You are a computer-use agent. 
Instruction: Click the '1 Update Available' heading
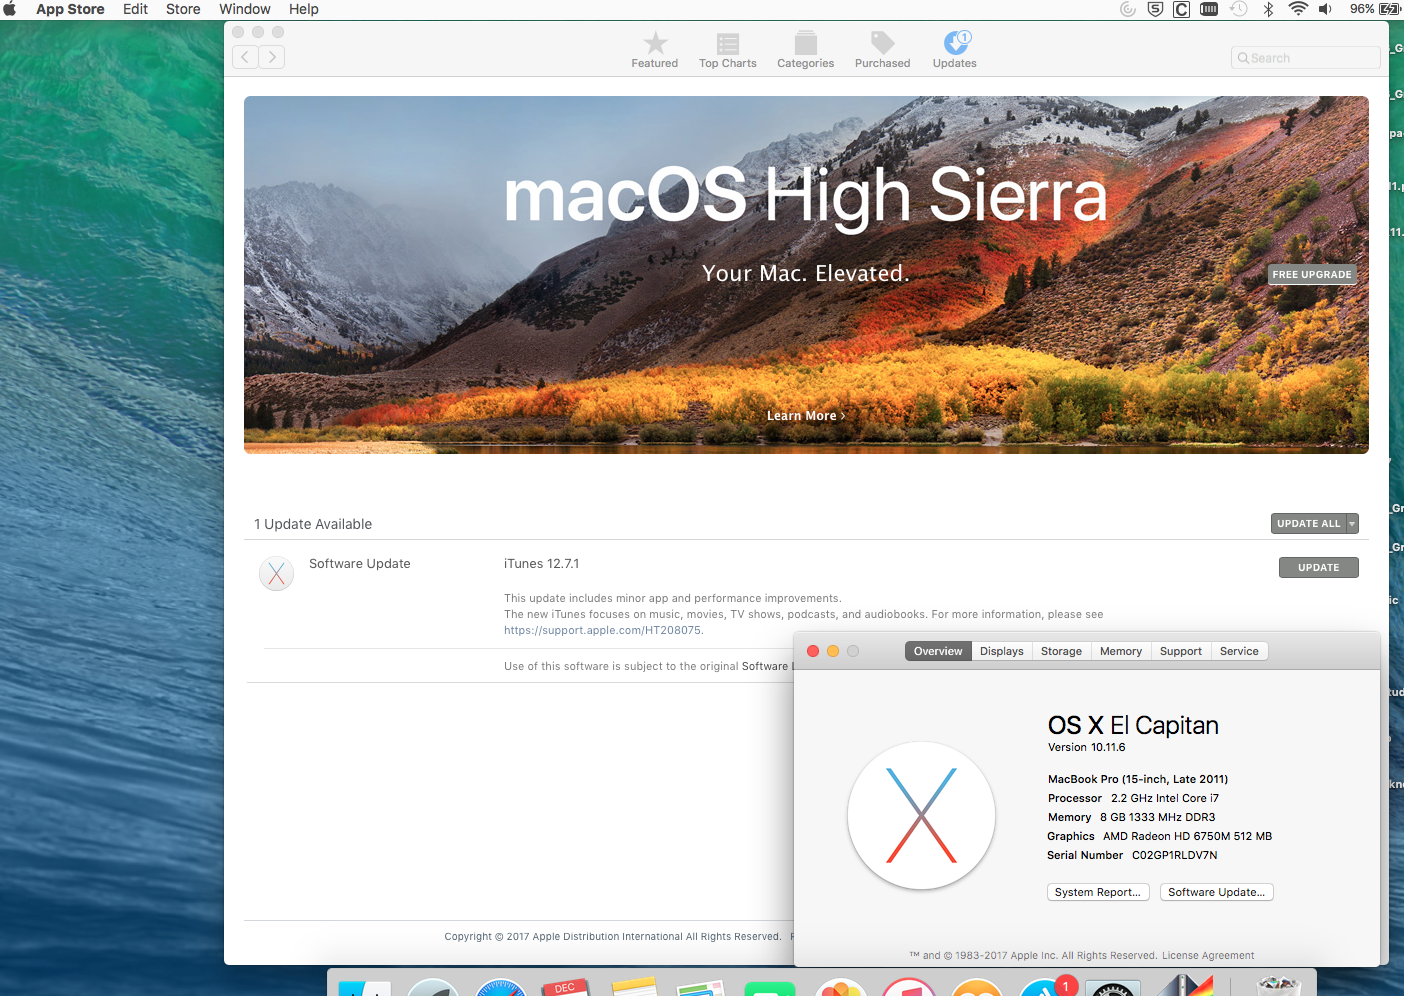click(x=313, y=524)
